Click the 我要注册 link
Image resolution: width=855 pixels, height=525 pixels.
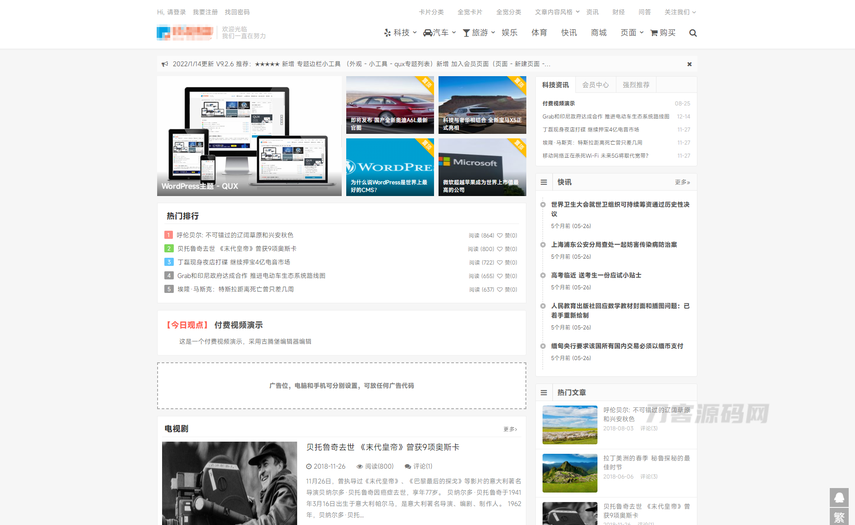pos(205,12)
